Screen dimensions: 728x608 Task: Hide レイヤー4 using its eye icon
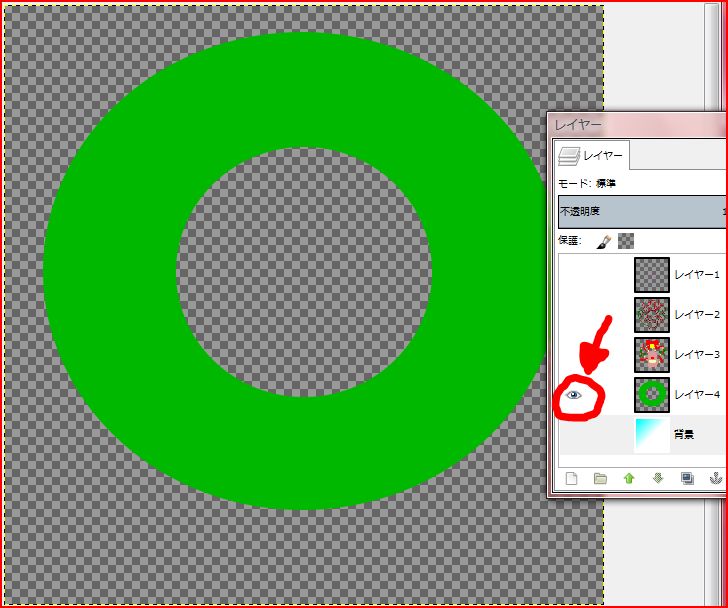(574, 395)
